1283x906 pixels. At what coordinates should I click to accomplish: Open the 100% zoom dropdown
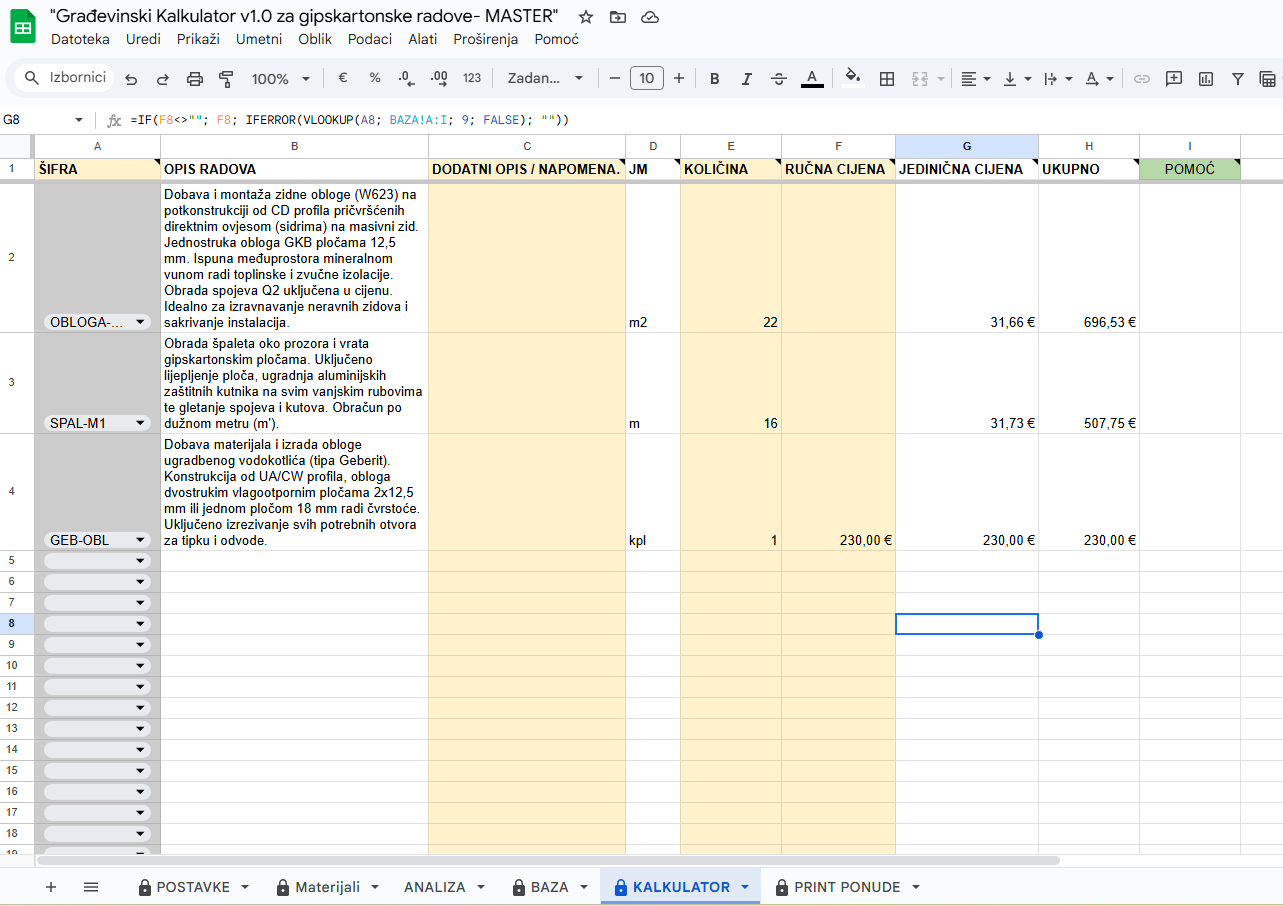click(280, 79)
